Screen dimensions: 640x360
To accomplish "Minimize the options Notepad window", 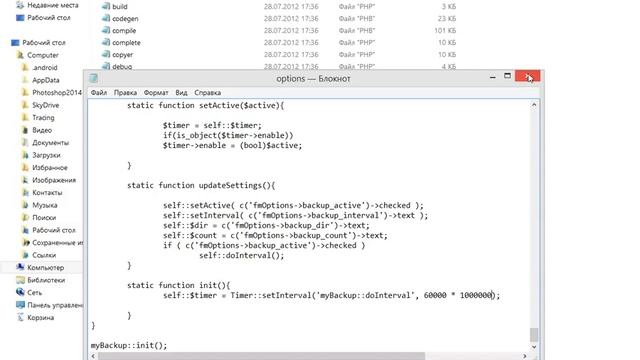I will pyautogui.click(x=493, y=76).
